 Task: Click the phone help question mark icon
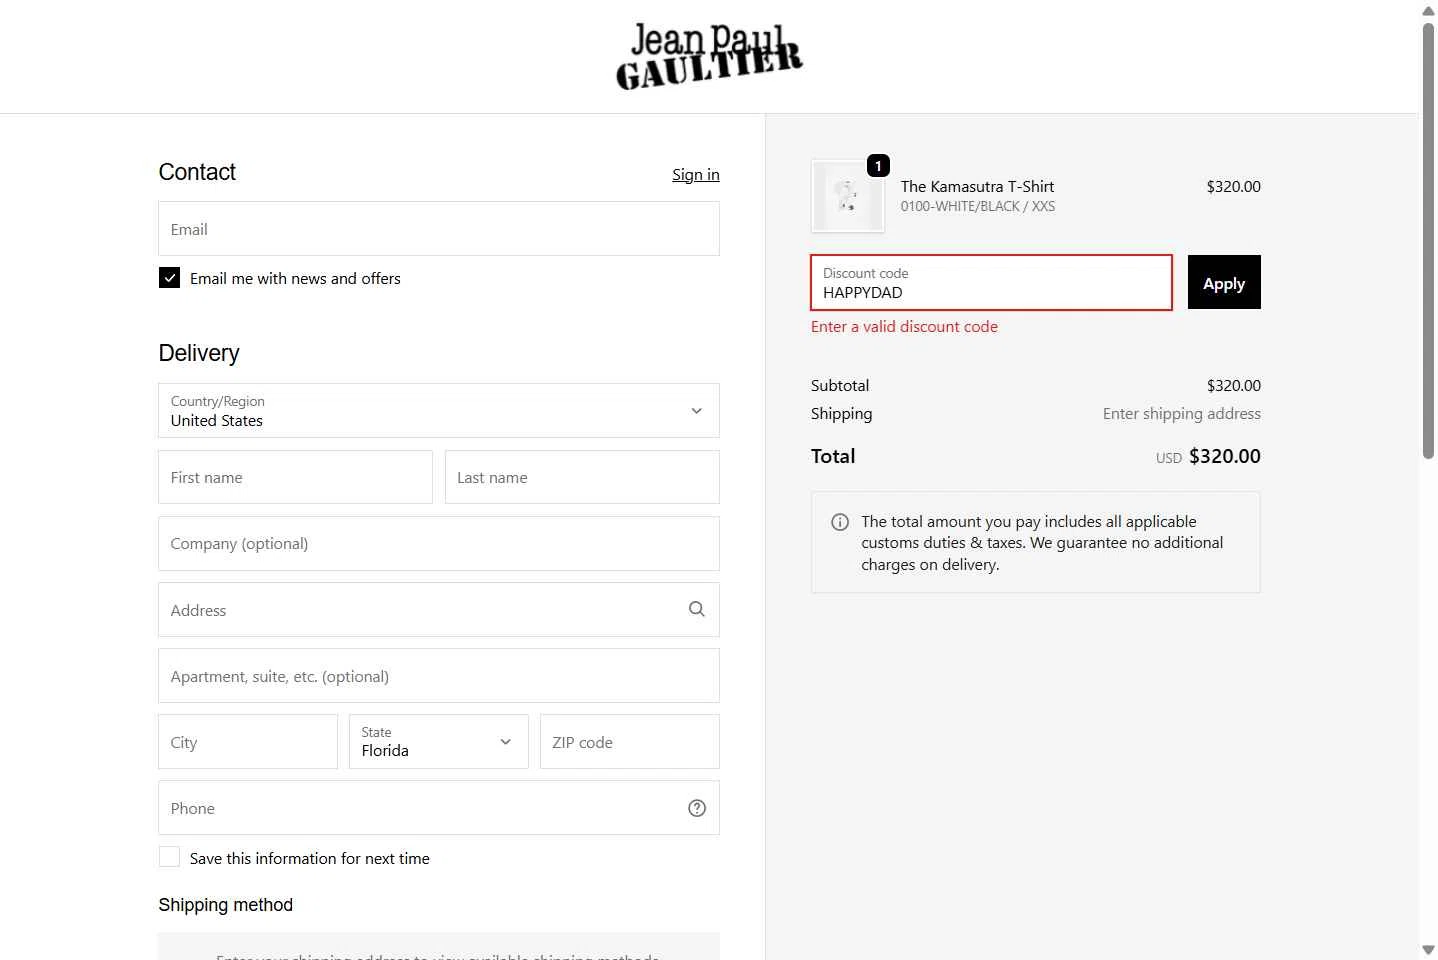(x=697, y=808)
